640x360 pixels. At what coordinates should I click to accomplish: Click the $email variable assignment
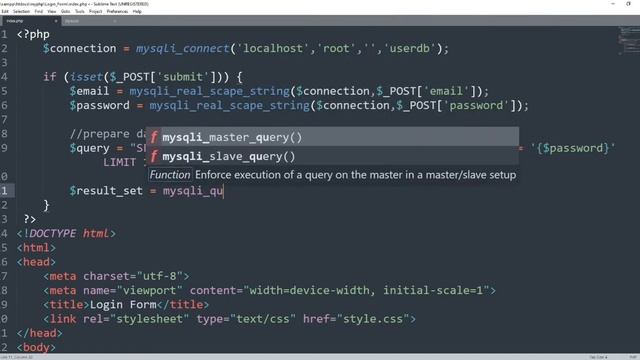click(89, 91)
